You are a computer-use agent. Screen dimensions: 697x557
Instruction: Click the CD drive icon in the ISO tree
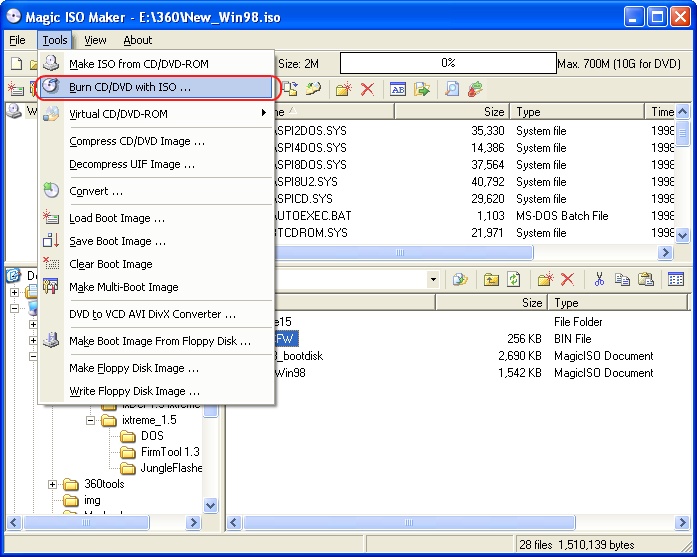pos(14,111)
